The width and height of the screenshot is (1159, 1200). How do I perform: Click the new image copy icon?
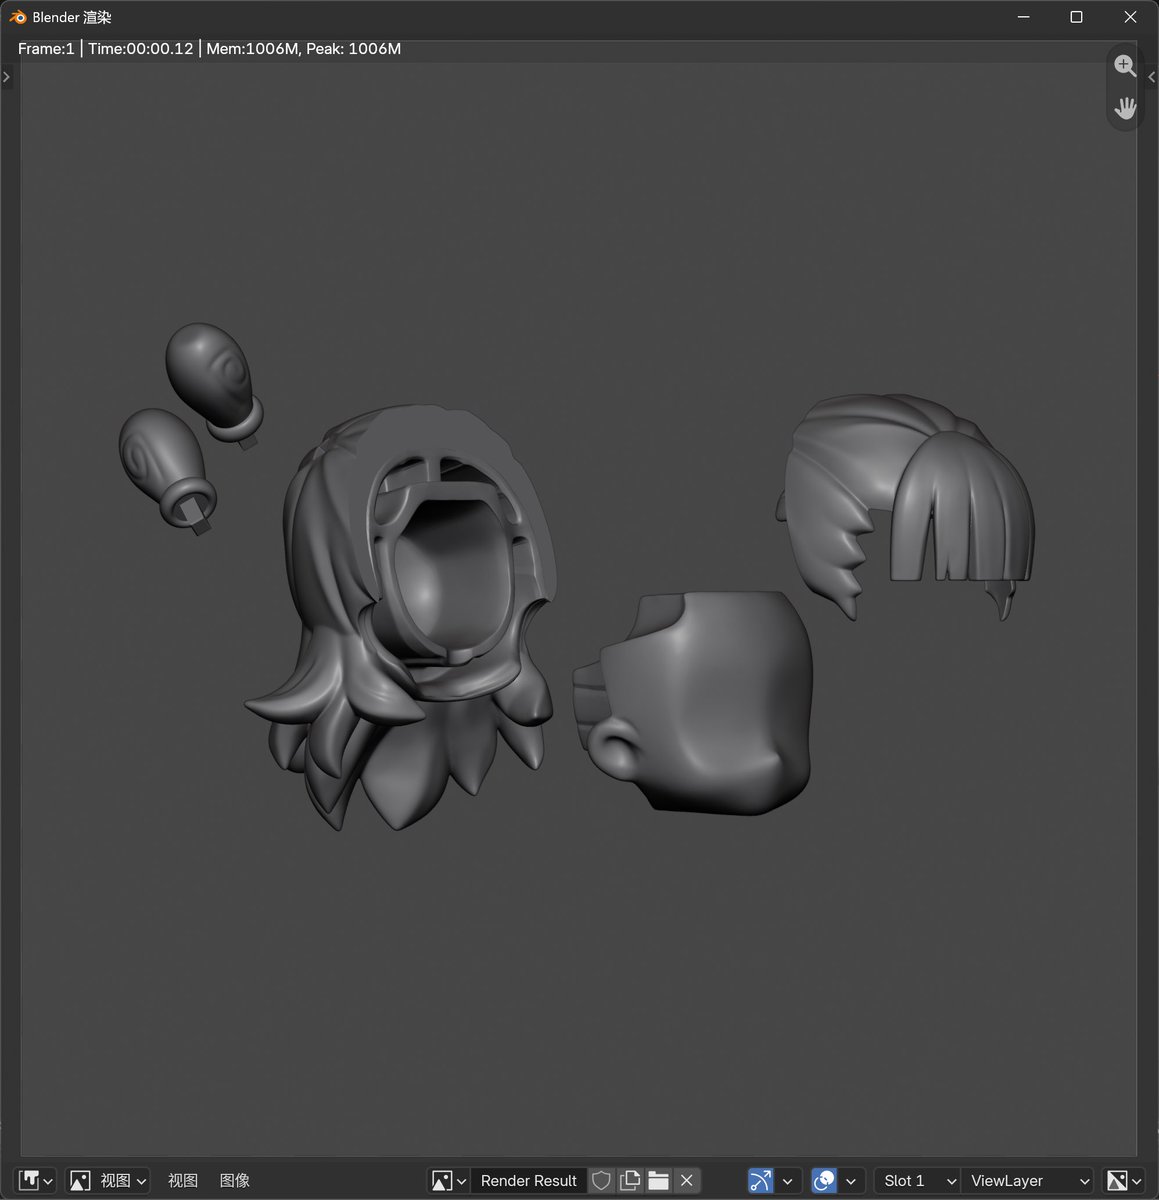click(x=630, y=1181)
